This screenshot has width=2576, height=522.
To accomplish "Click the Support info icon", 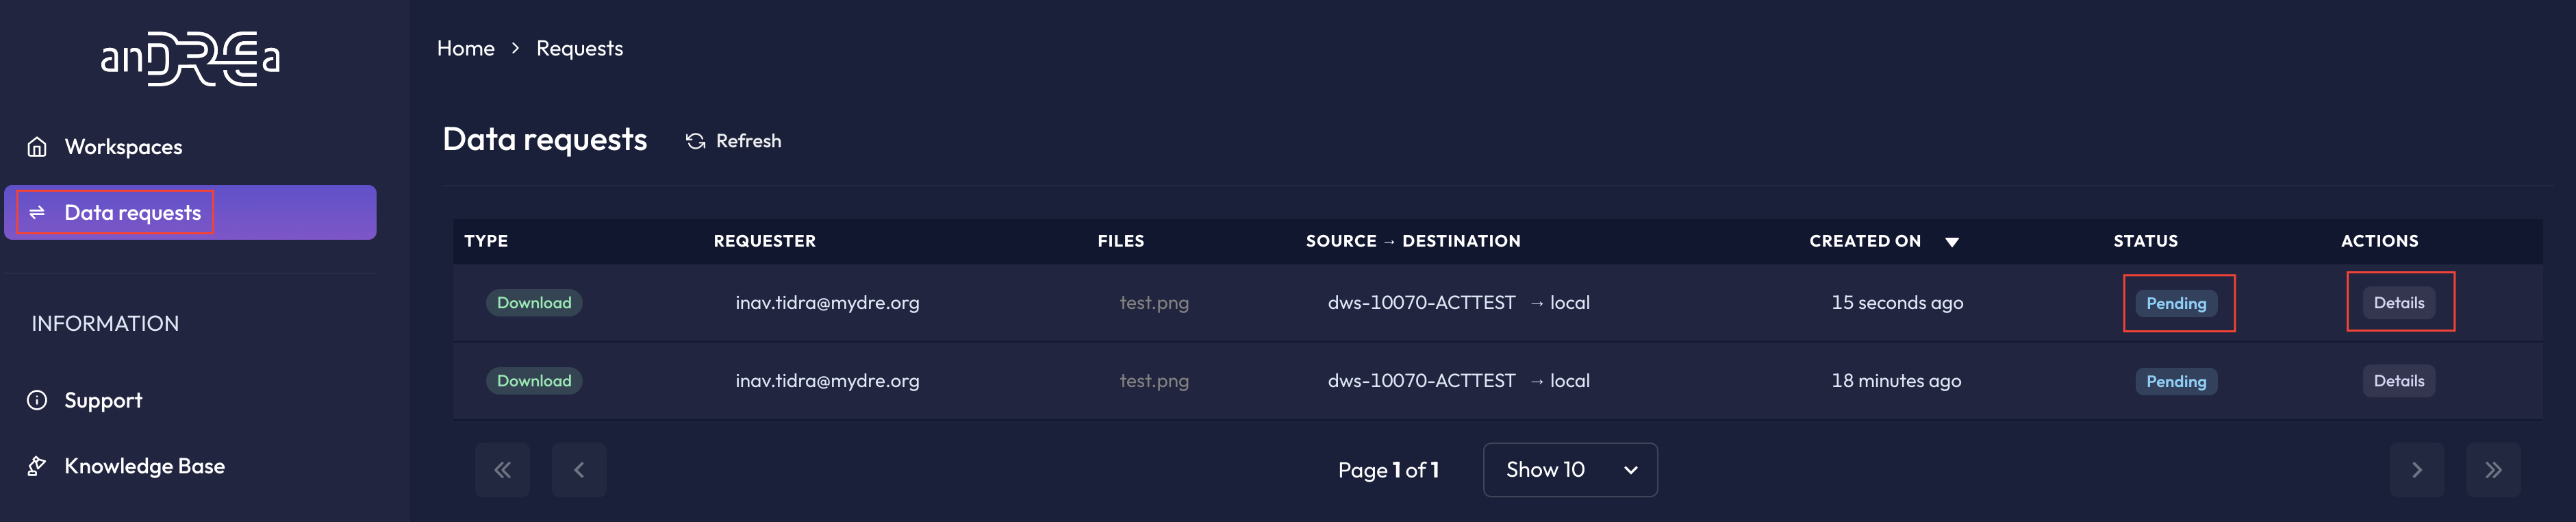I will [x=37, y=401].
